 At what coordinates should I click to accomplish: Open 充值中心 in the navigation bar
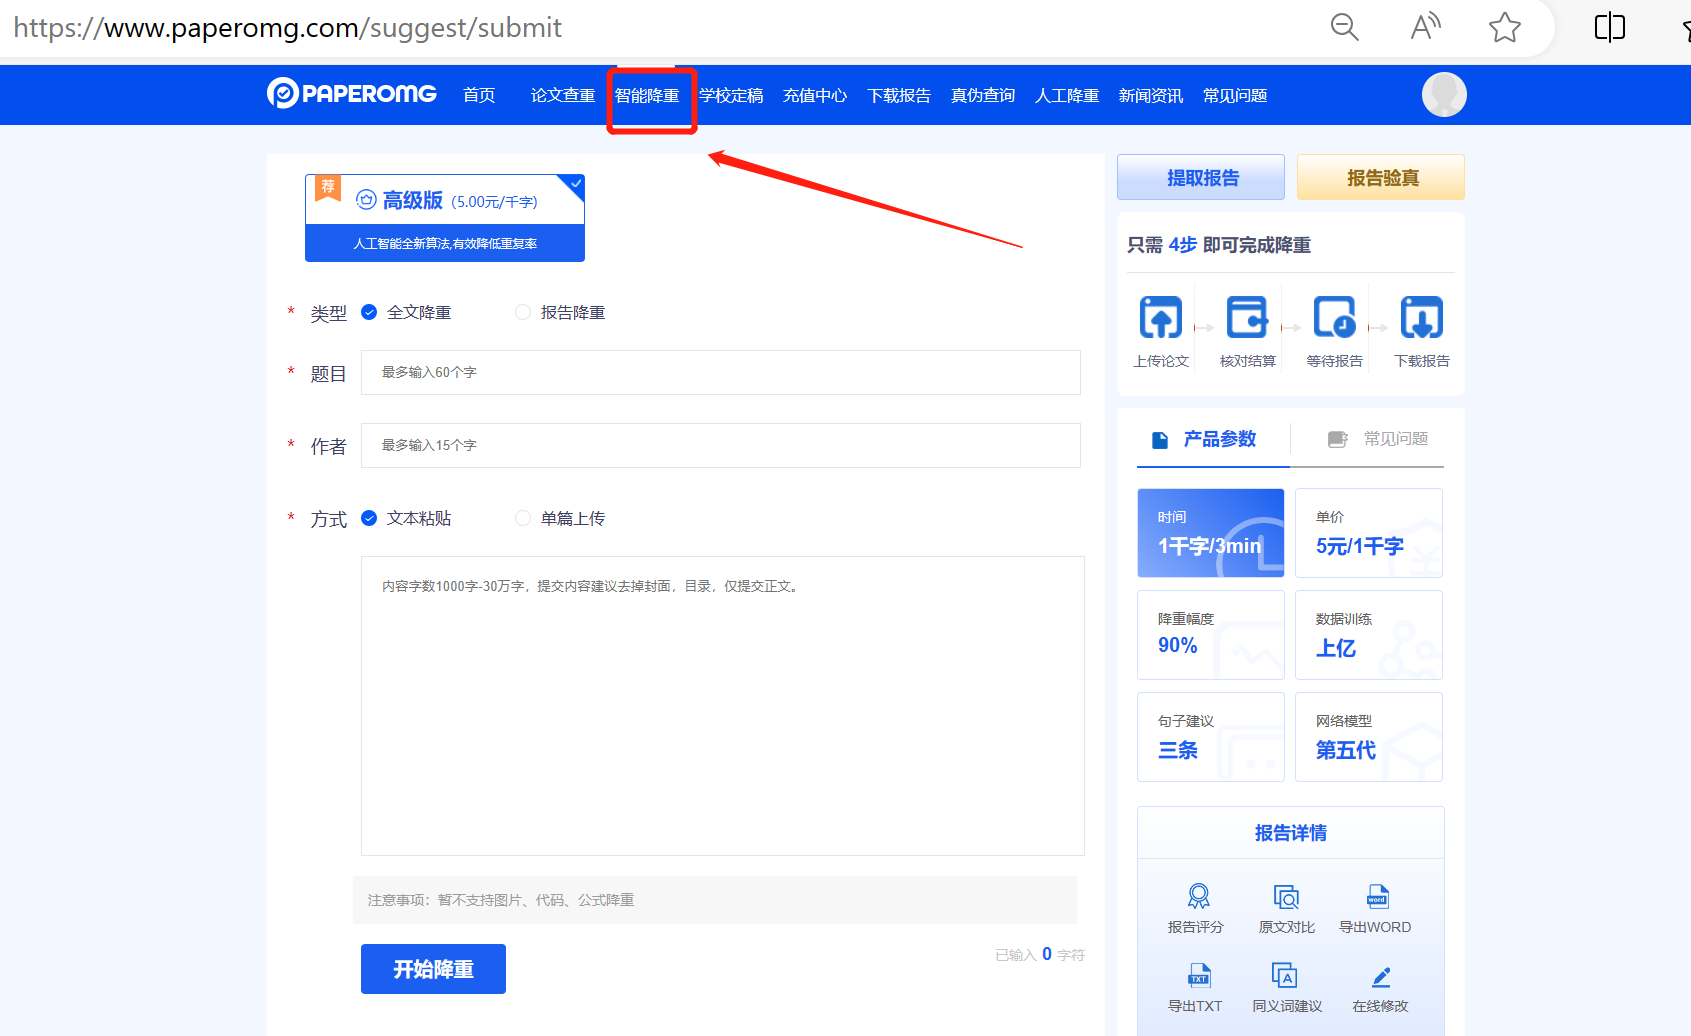[x=815, y=95]
